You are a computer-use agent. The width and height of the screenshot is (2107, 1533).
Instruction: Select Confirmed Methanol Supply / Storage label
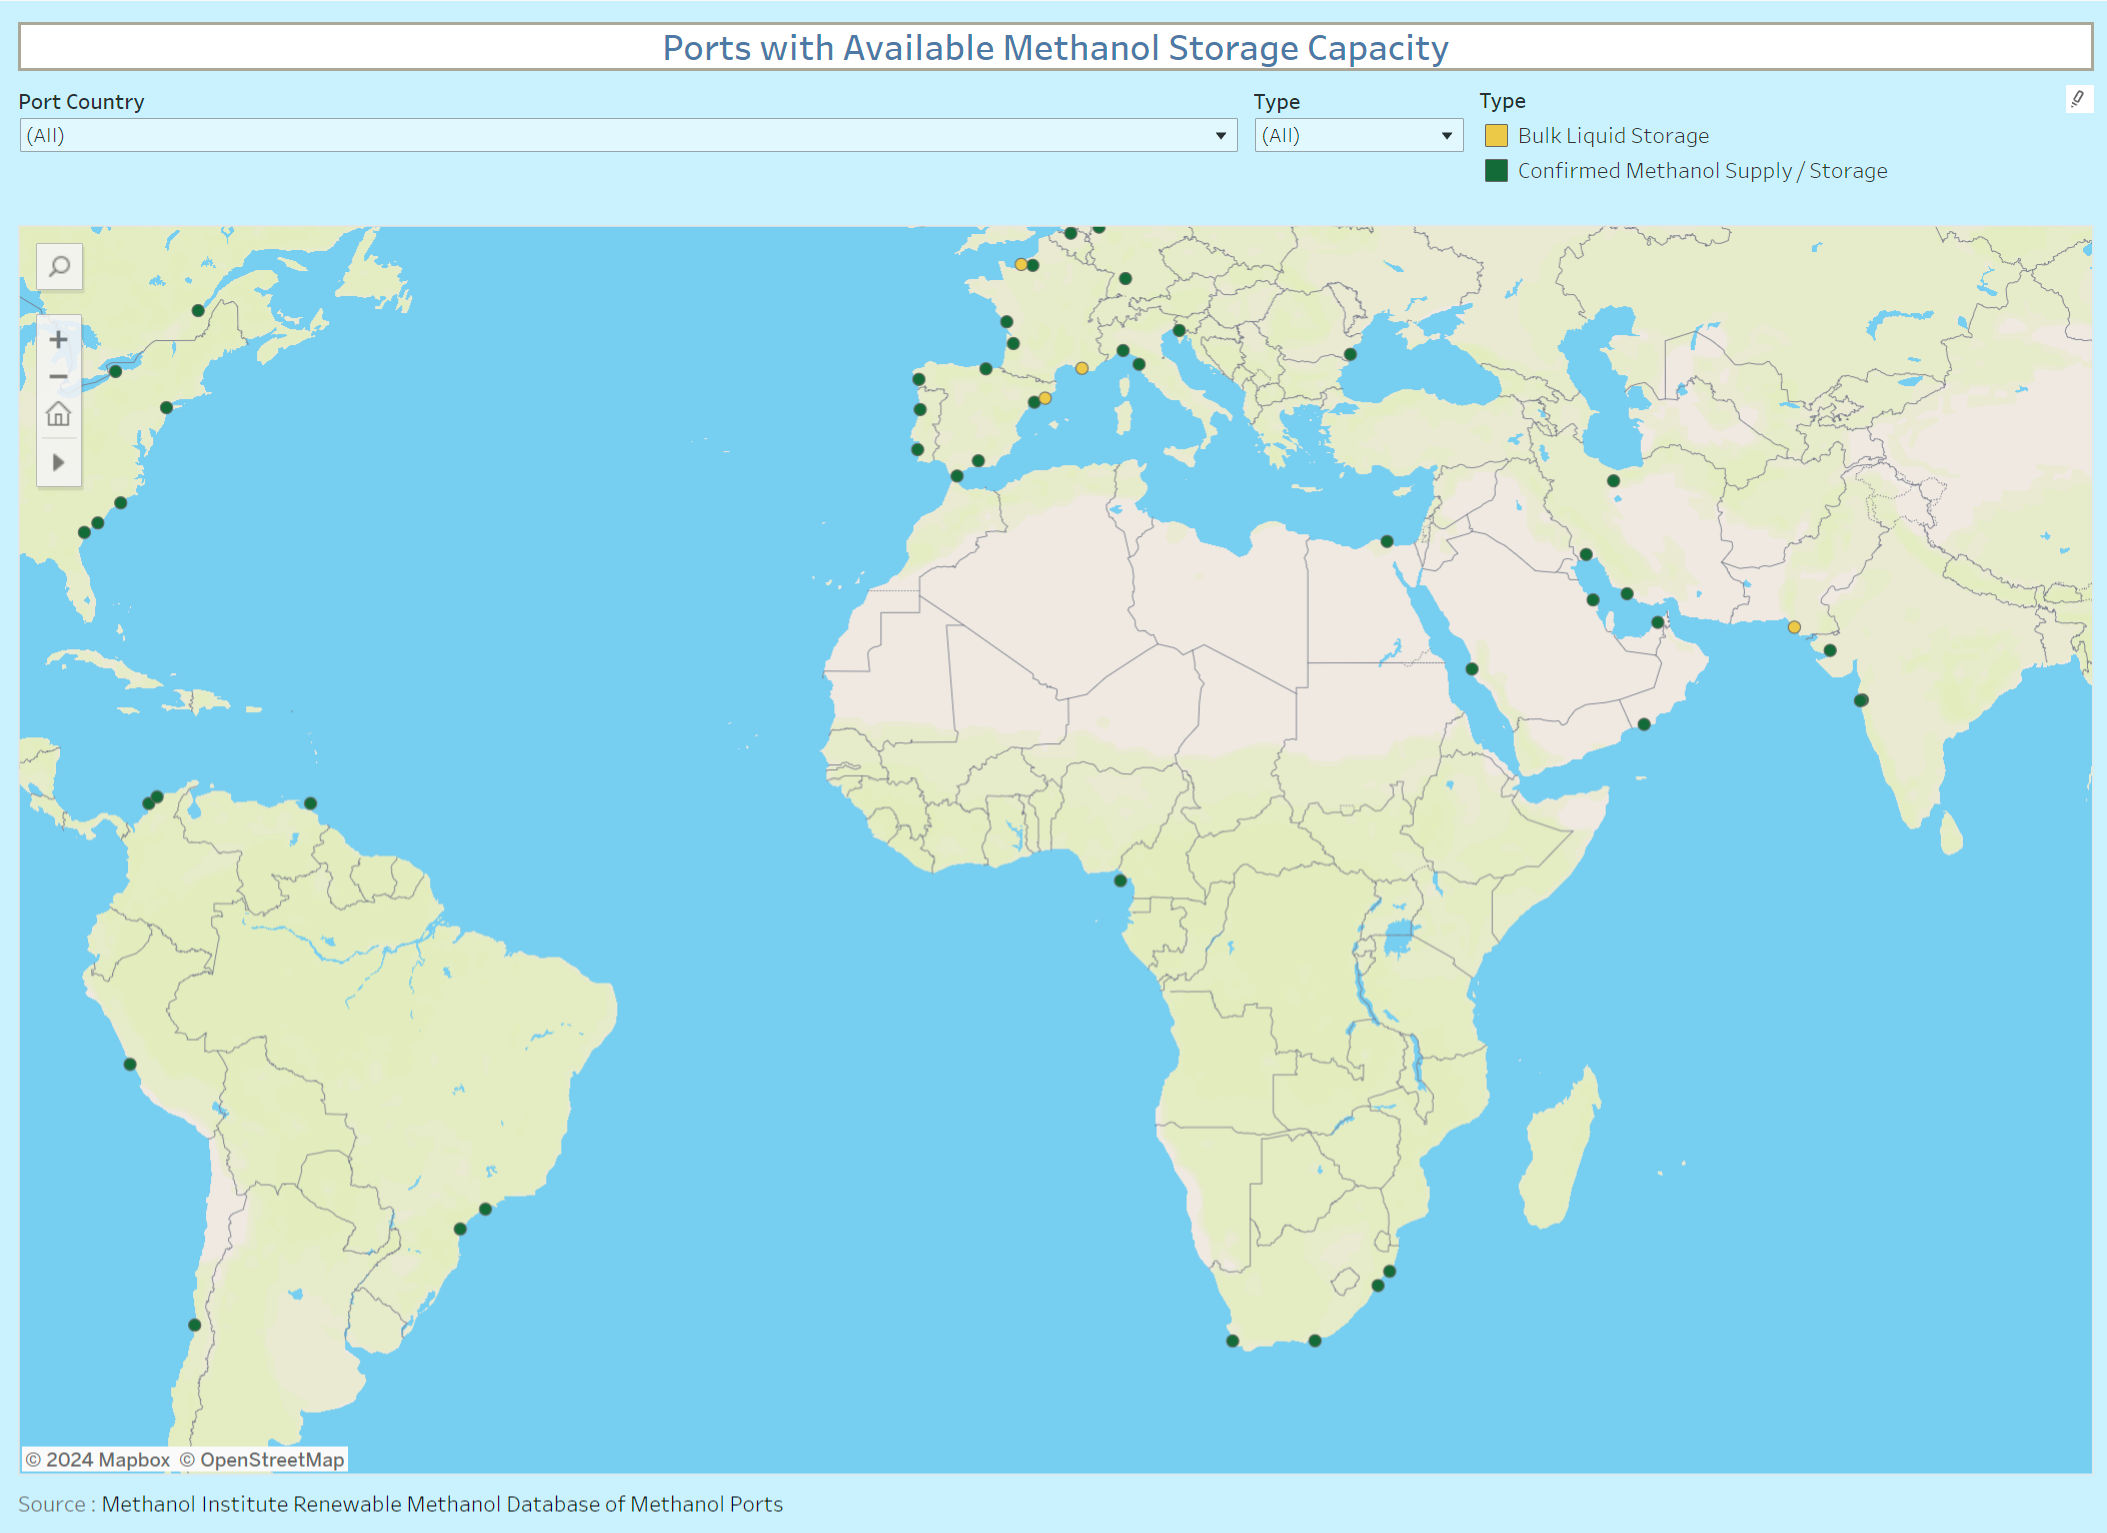[x=1701, y=171]
